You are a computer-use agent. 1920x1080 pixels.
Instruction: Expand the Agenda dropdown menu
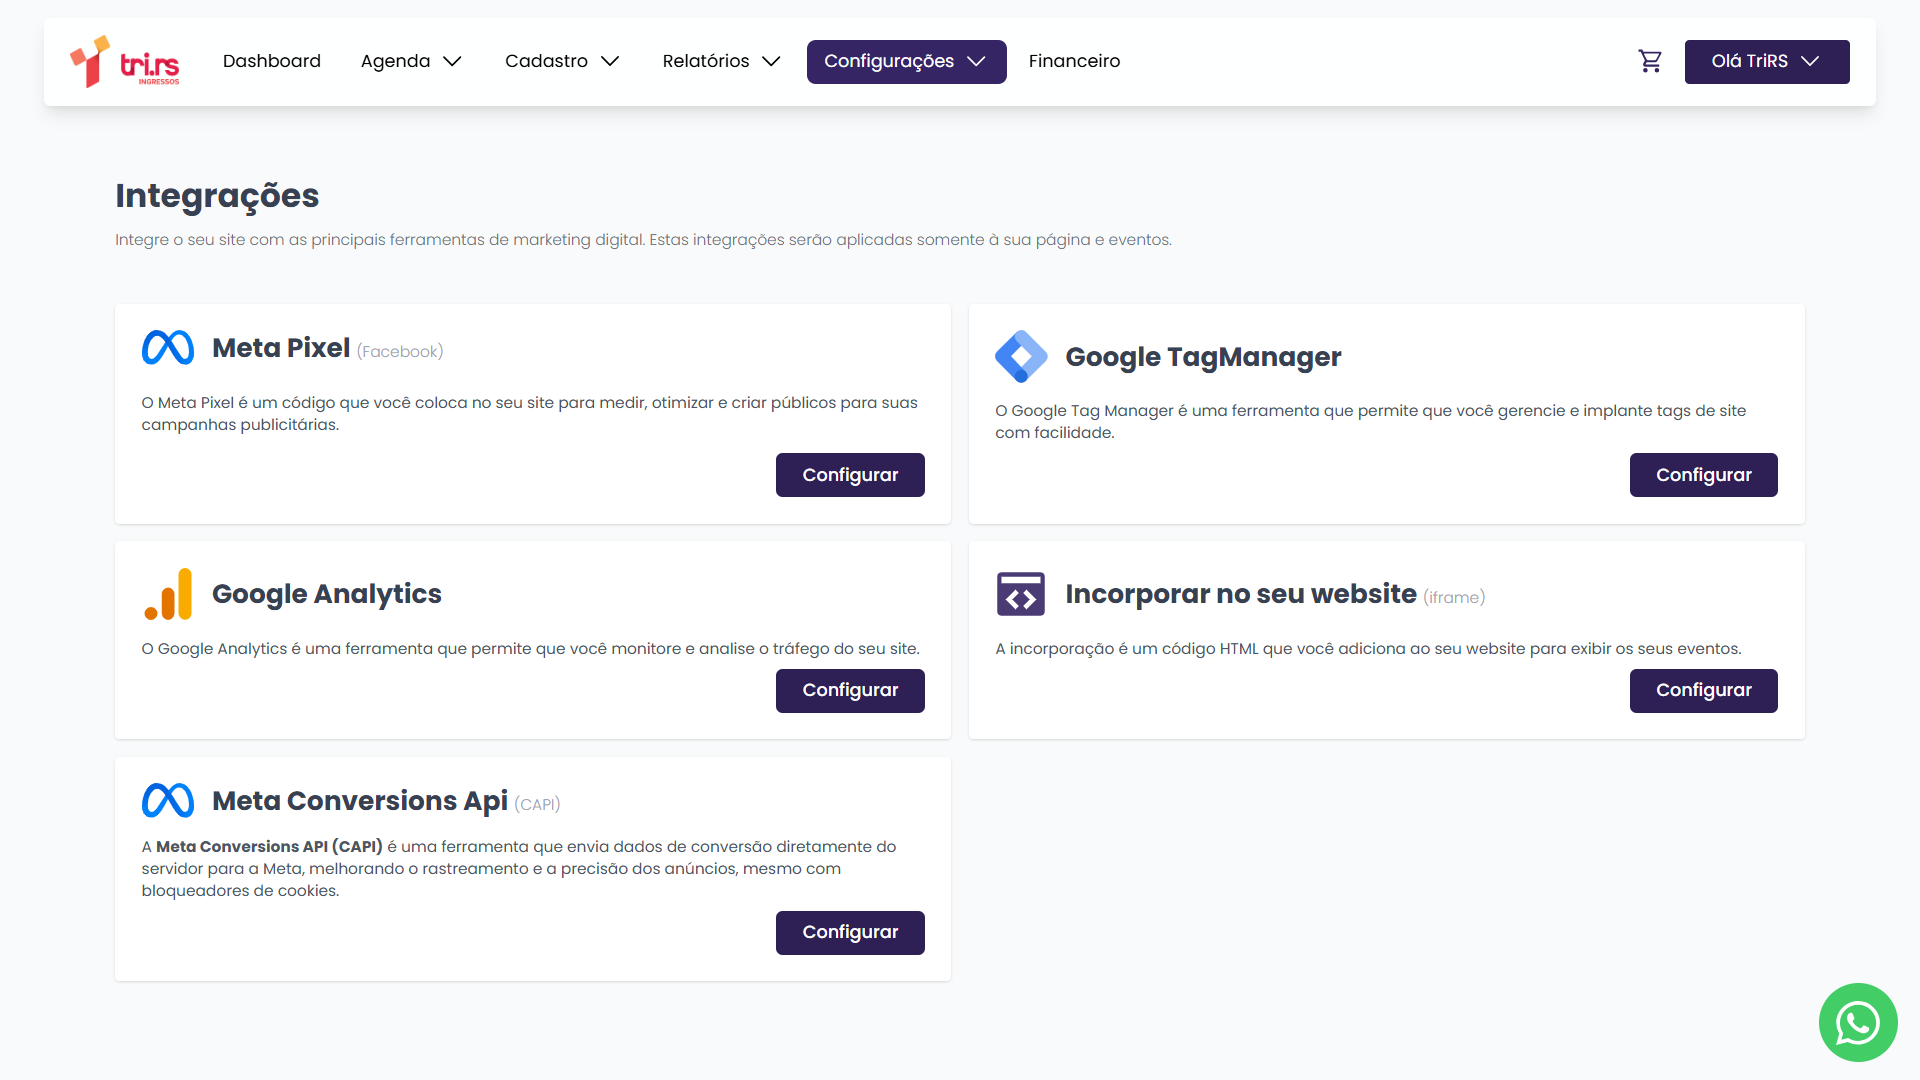pyautogui.click(x=411, y=61)
